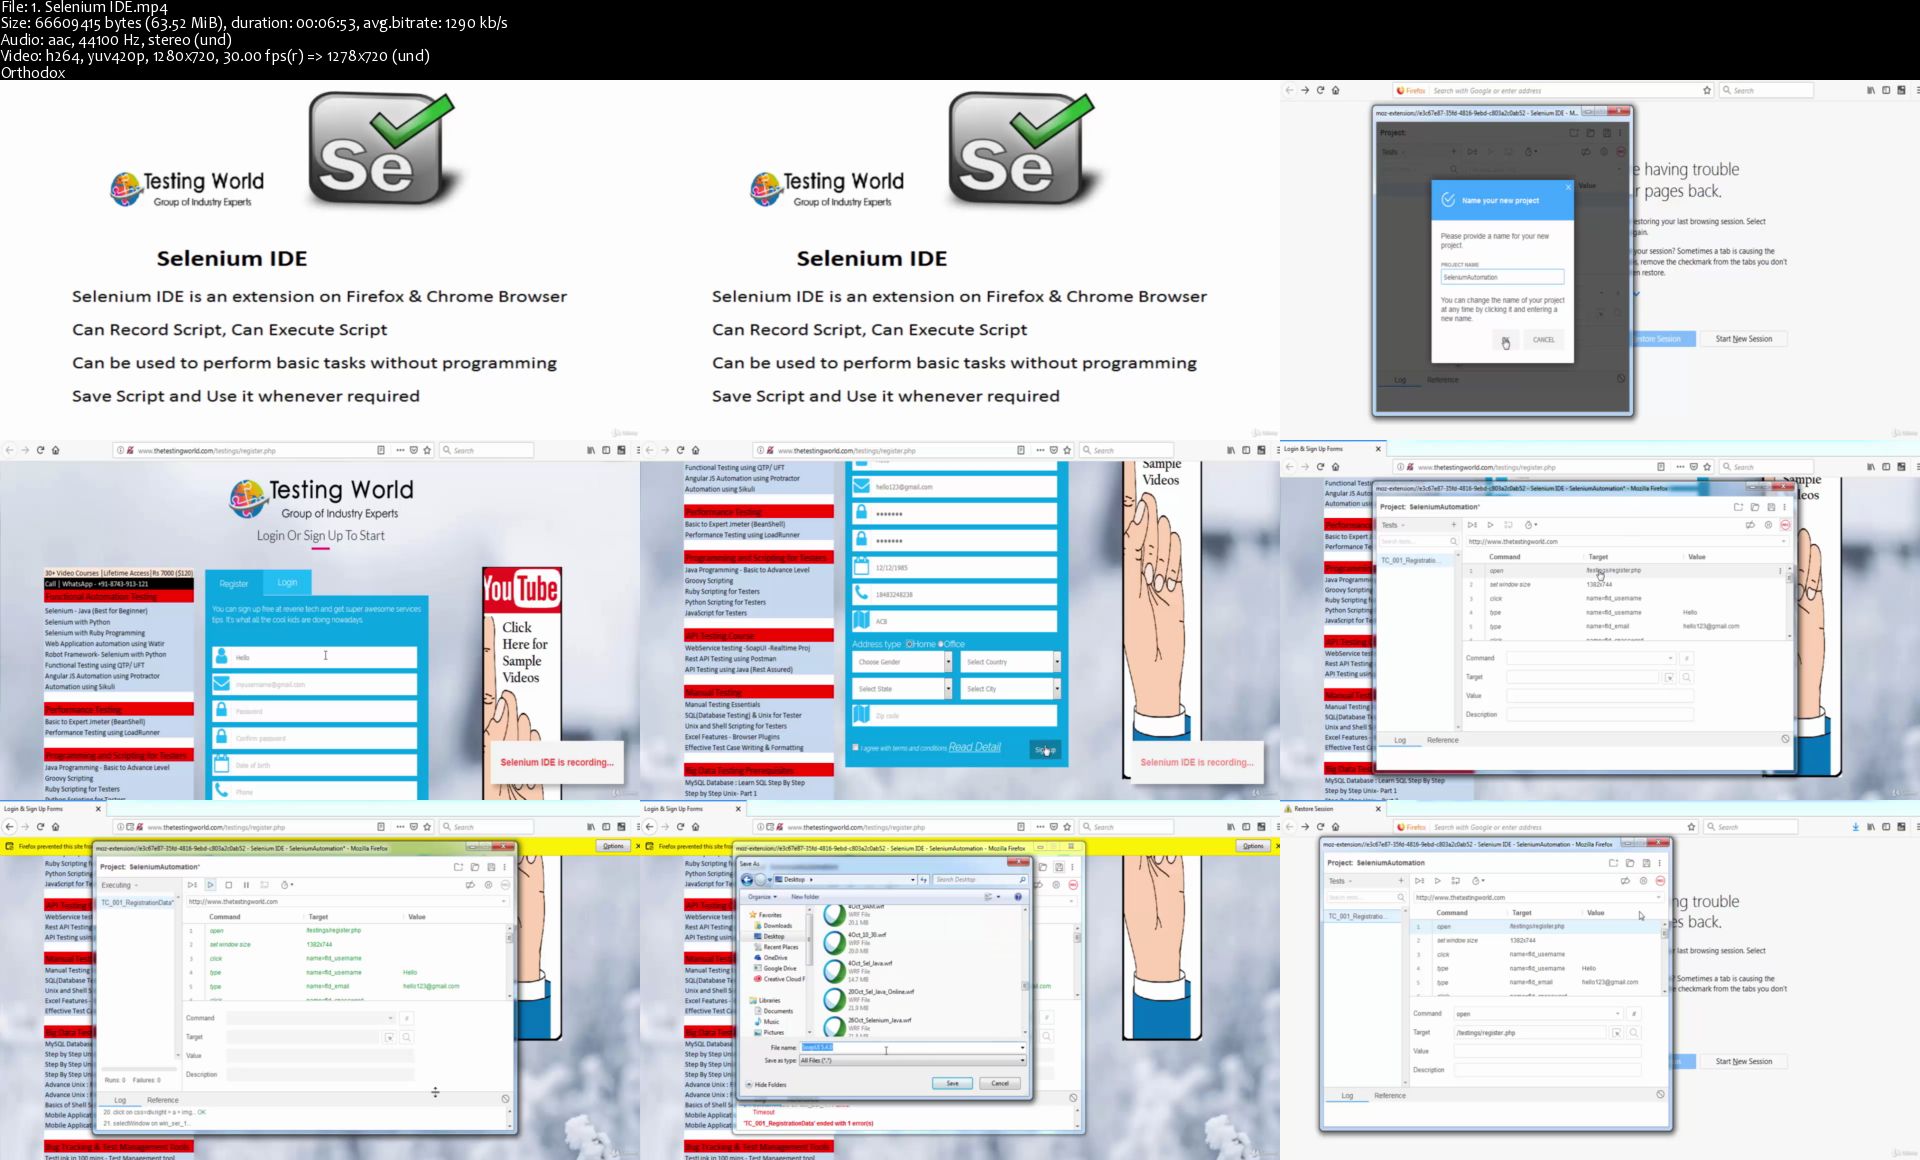Click CANCEL in Name your new project dialog
The image size is (1920, 1160).
(1543, 340)
